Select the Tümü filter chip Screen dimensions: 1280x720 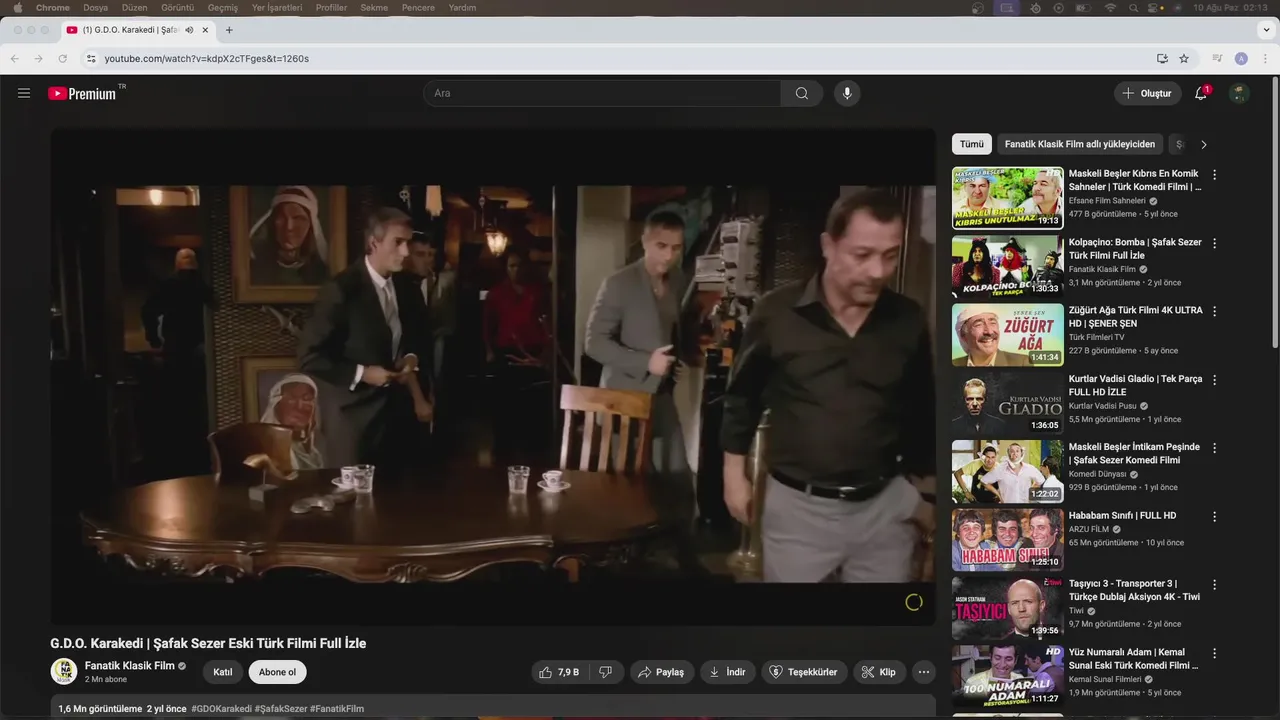pos(972,144)
